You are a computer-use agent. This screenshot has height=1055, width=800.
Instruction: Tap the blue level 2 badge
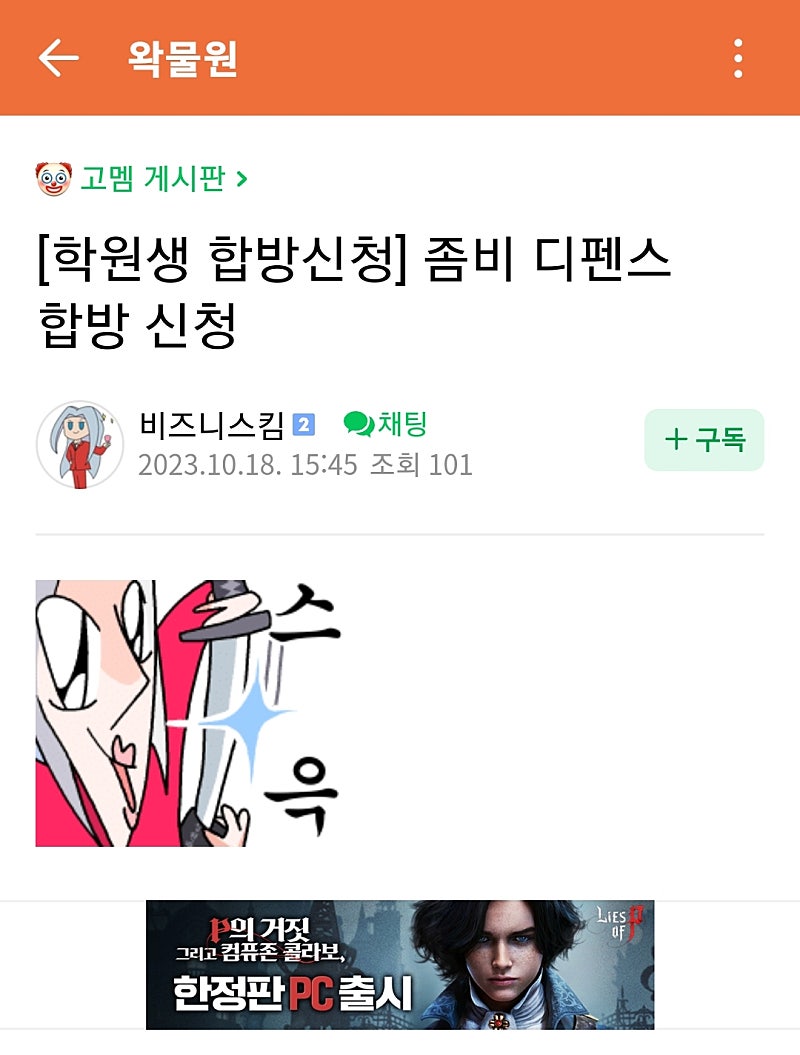(303, 425)
